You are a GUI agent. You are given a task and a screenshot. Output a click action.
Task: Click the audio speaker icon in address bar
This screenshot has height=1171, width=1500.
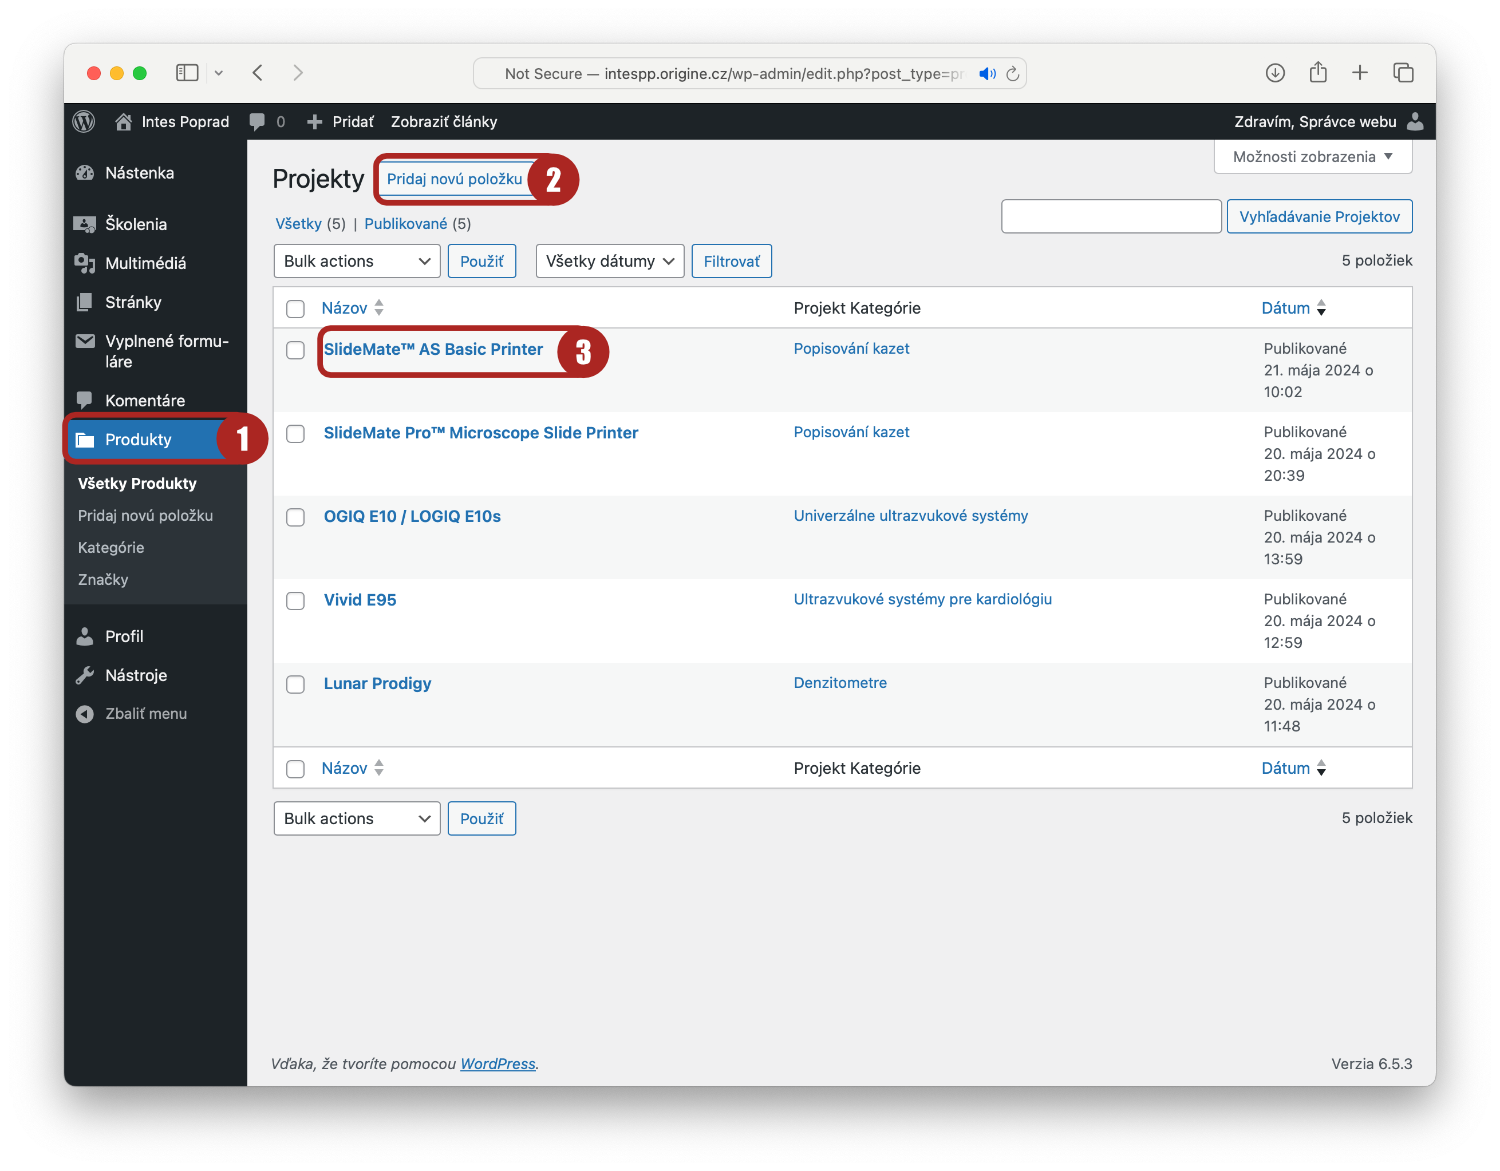tap(987, 74)
